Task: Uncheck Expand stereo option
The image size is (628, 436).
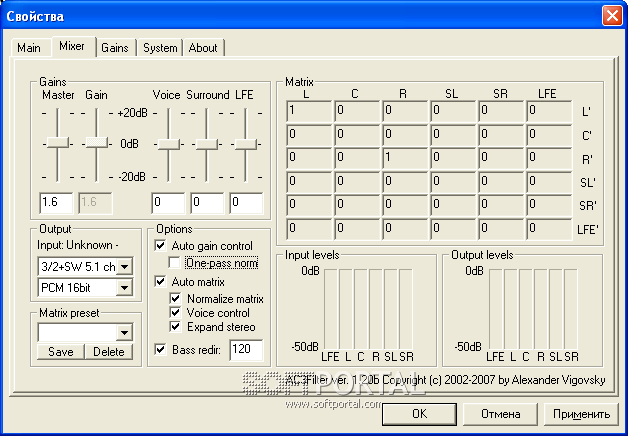Action: pos(175,326)
